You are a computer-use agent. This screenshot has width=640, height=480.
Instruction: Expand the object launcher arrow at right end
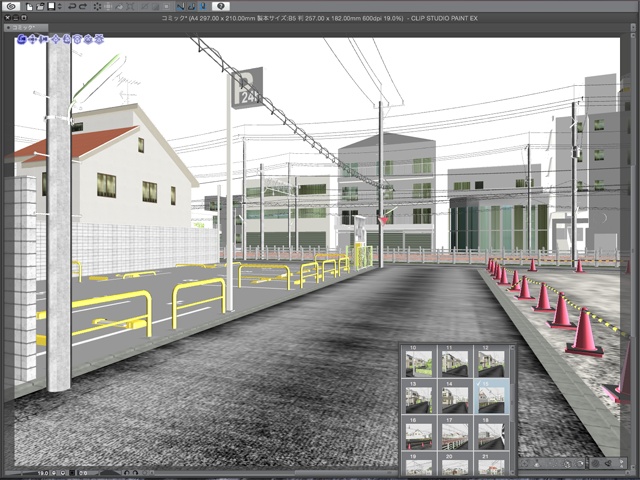(x=622, y=463)
